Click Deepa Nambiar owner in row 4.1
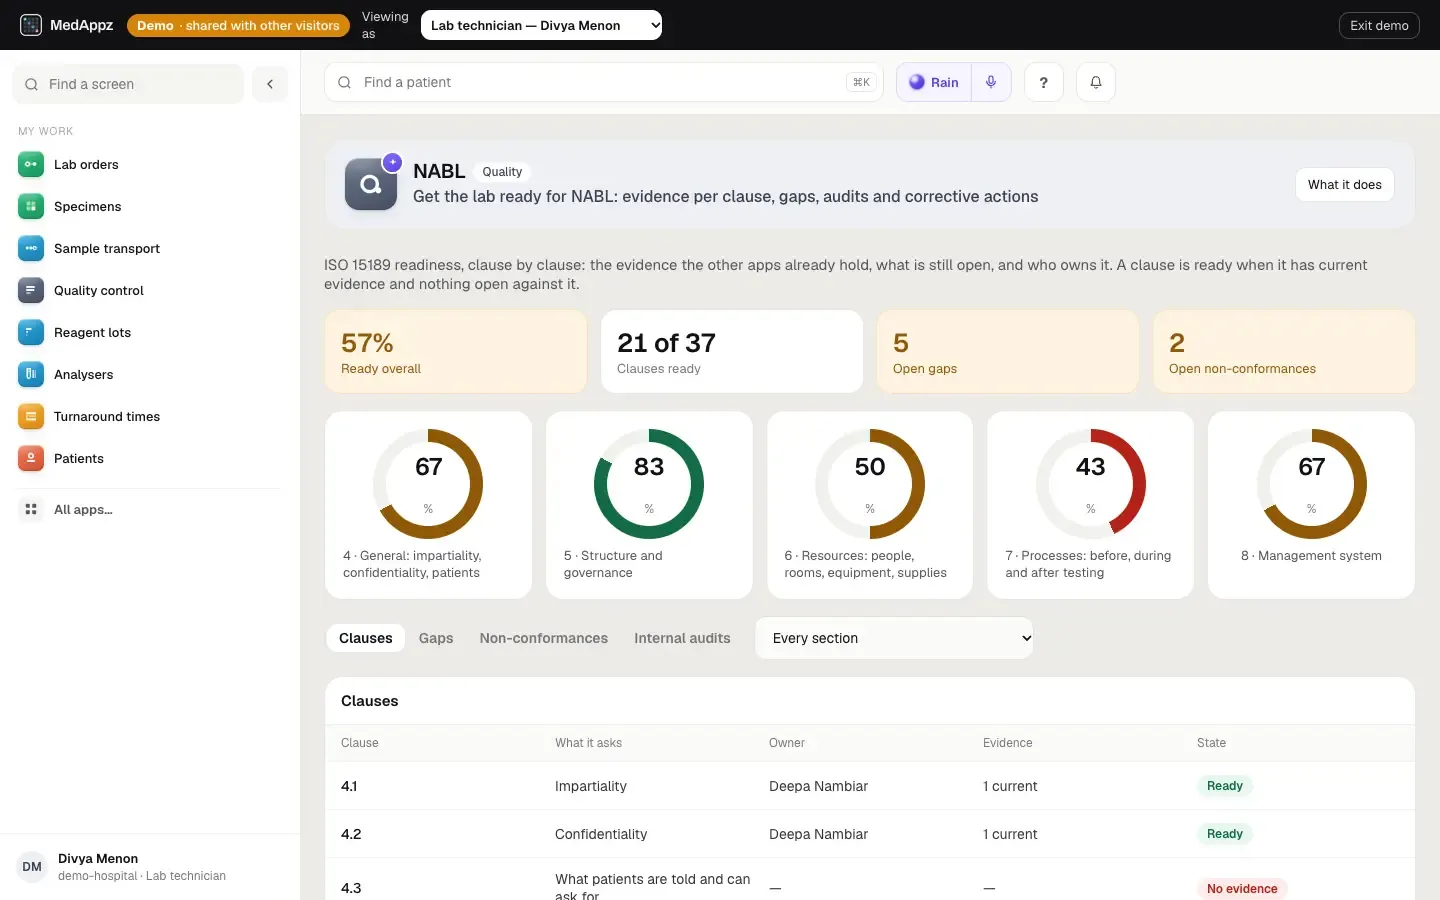Image resolution: width=1440 pixels, height=900 pixels. coord(818,786)
